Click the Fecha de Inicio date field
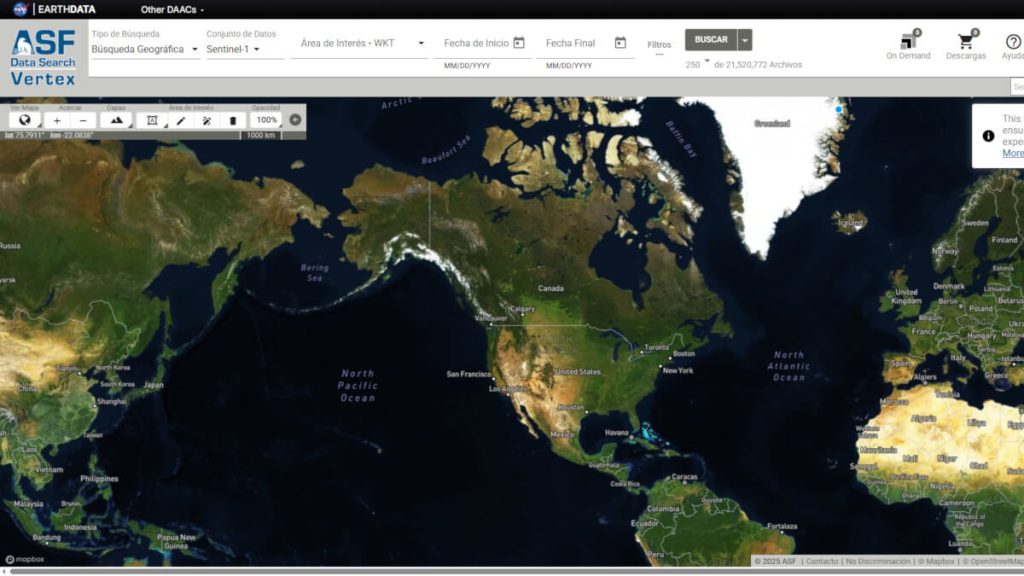This screenshot has width=1024, height=576. [478, 43]
